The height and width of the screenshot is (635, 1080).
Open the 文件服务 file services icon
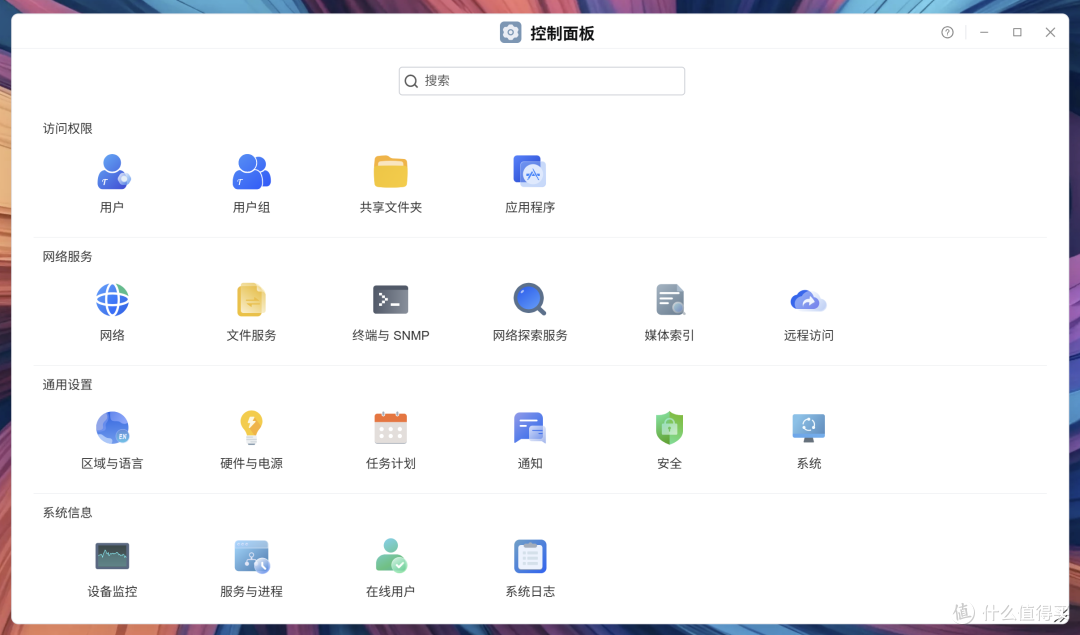[x=251, y=300]
